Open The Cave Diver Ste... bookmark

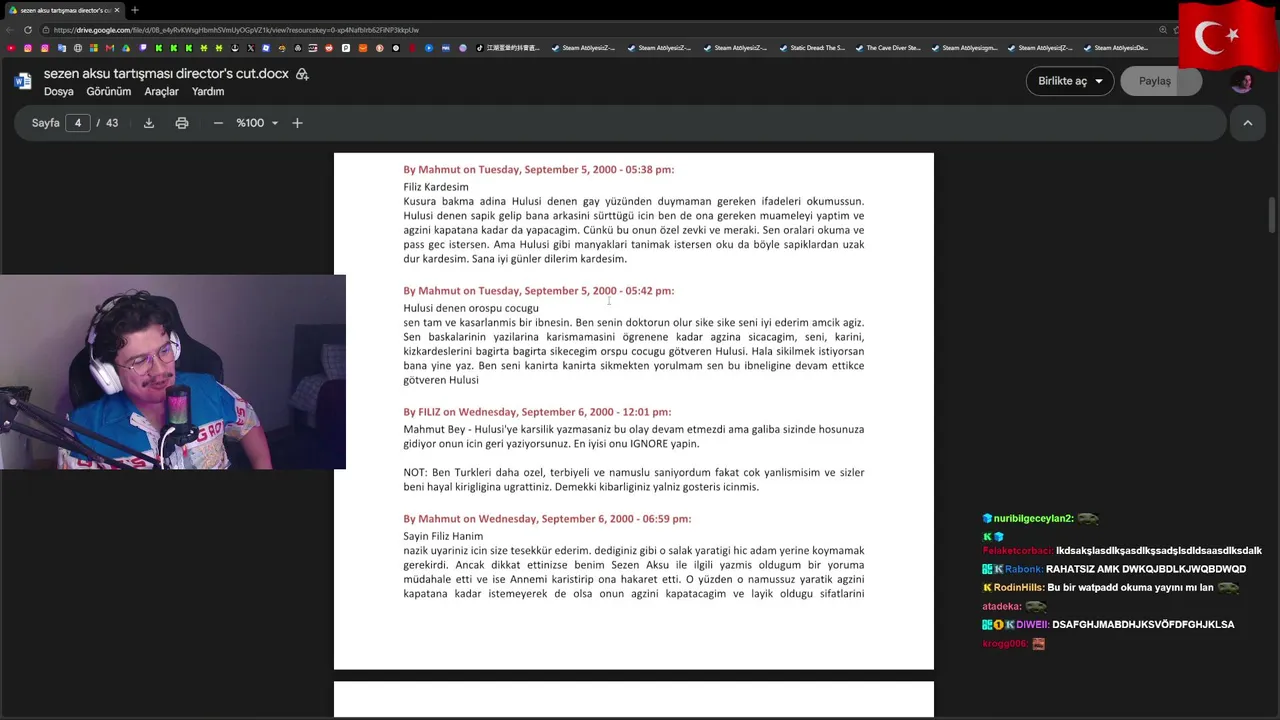[x=888, y=48]
